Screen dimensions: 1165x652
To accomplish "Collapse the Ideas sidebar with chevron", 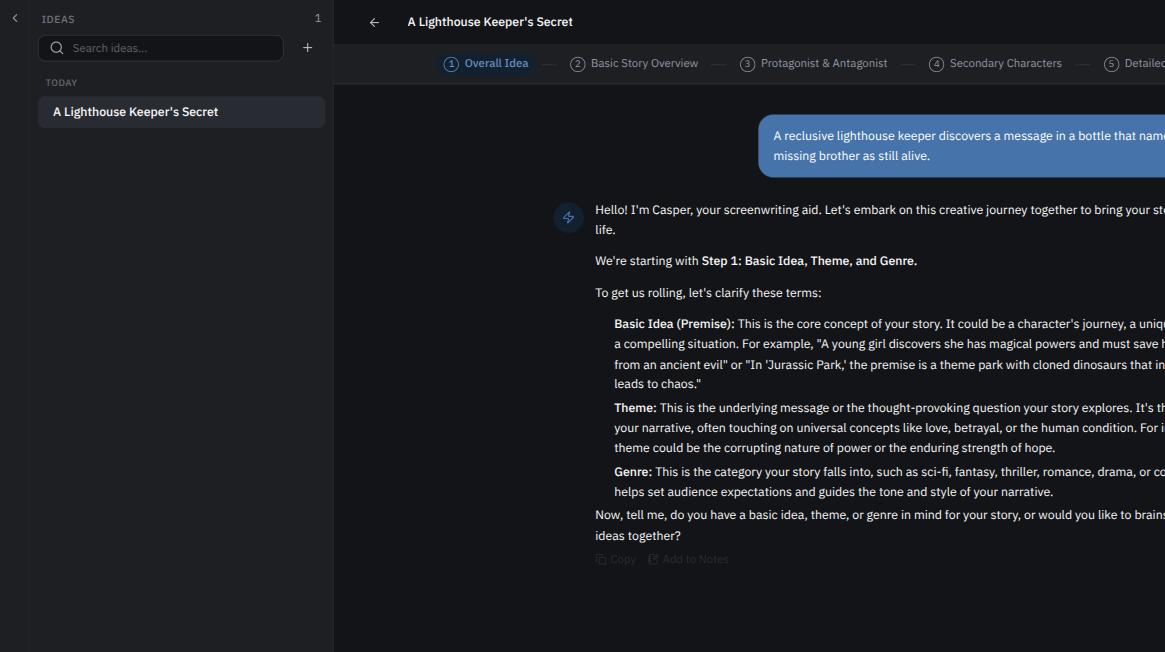I will pos(15,19).
